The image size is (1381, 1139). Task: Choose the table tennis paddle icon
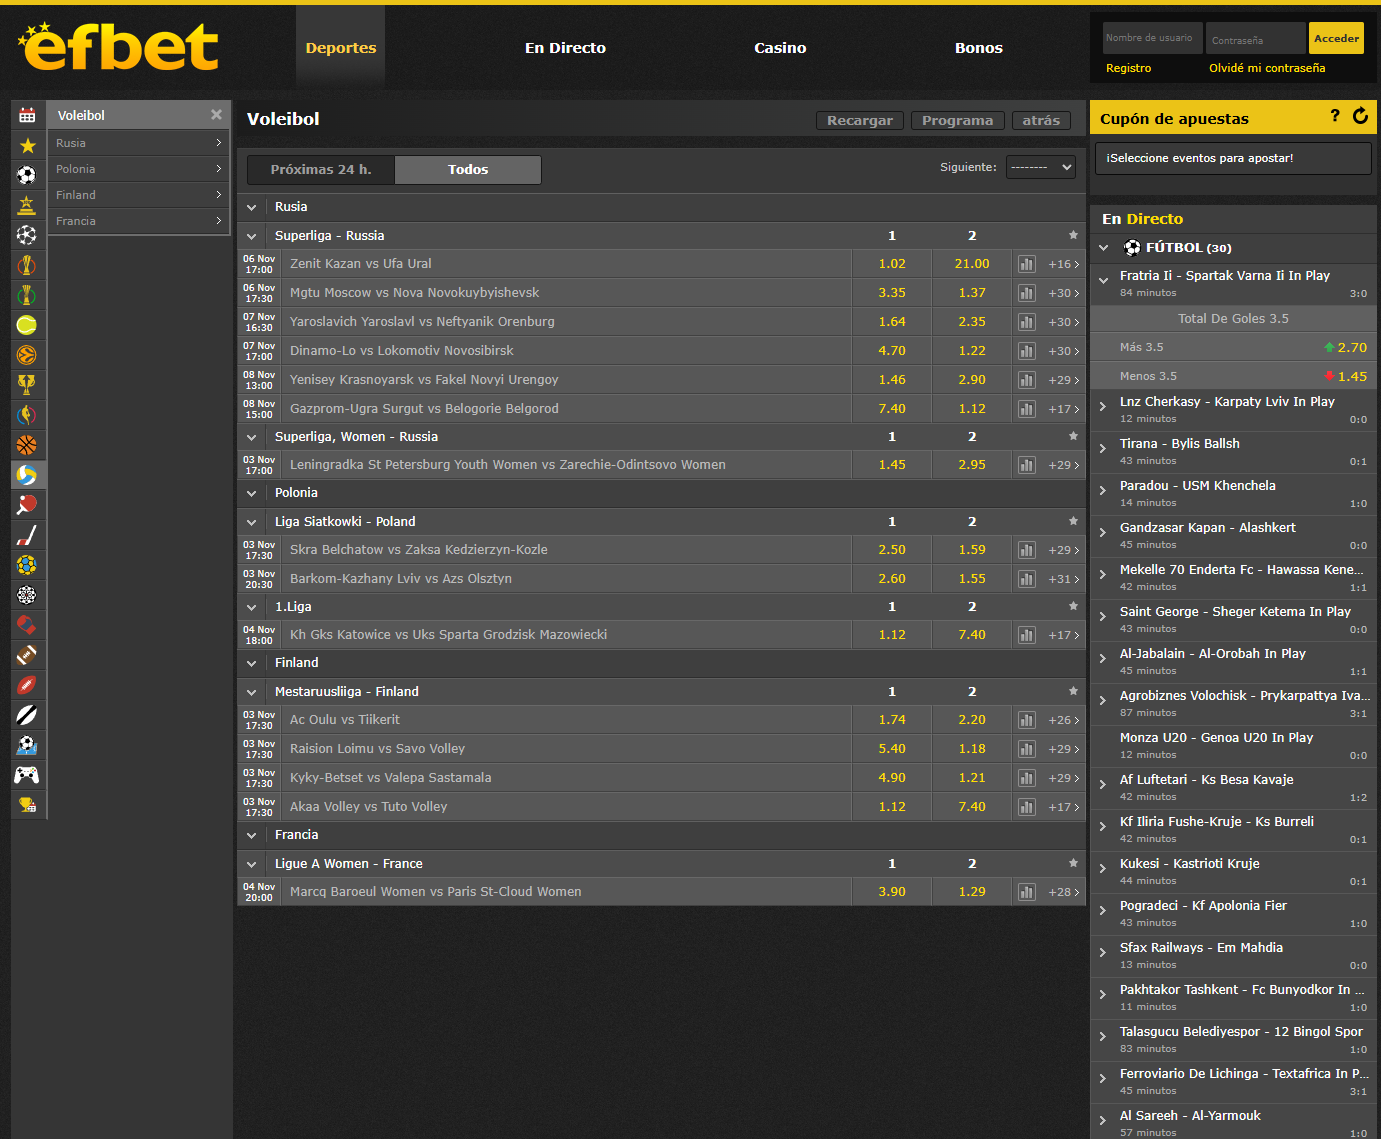[27, 505]
